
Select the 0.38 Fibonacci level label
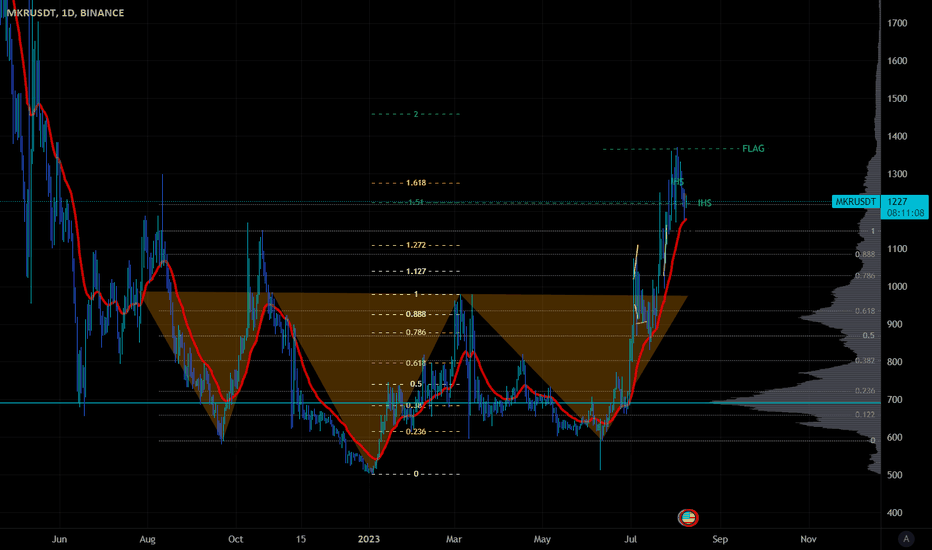tap(414, 406)
